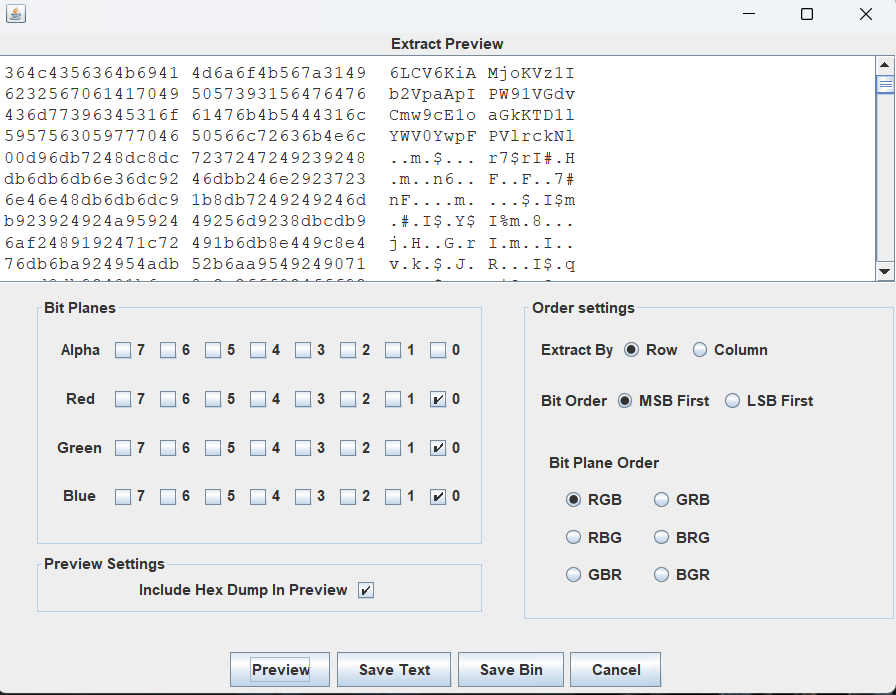Screen dimensions: 896x695
Task: Check the Alpha bit plane 6 box
Action: coord(168,350)
